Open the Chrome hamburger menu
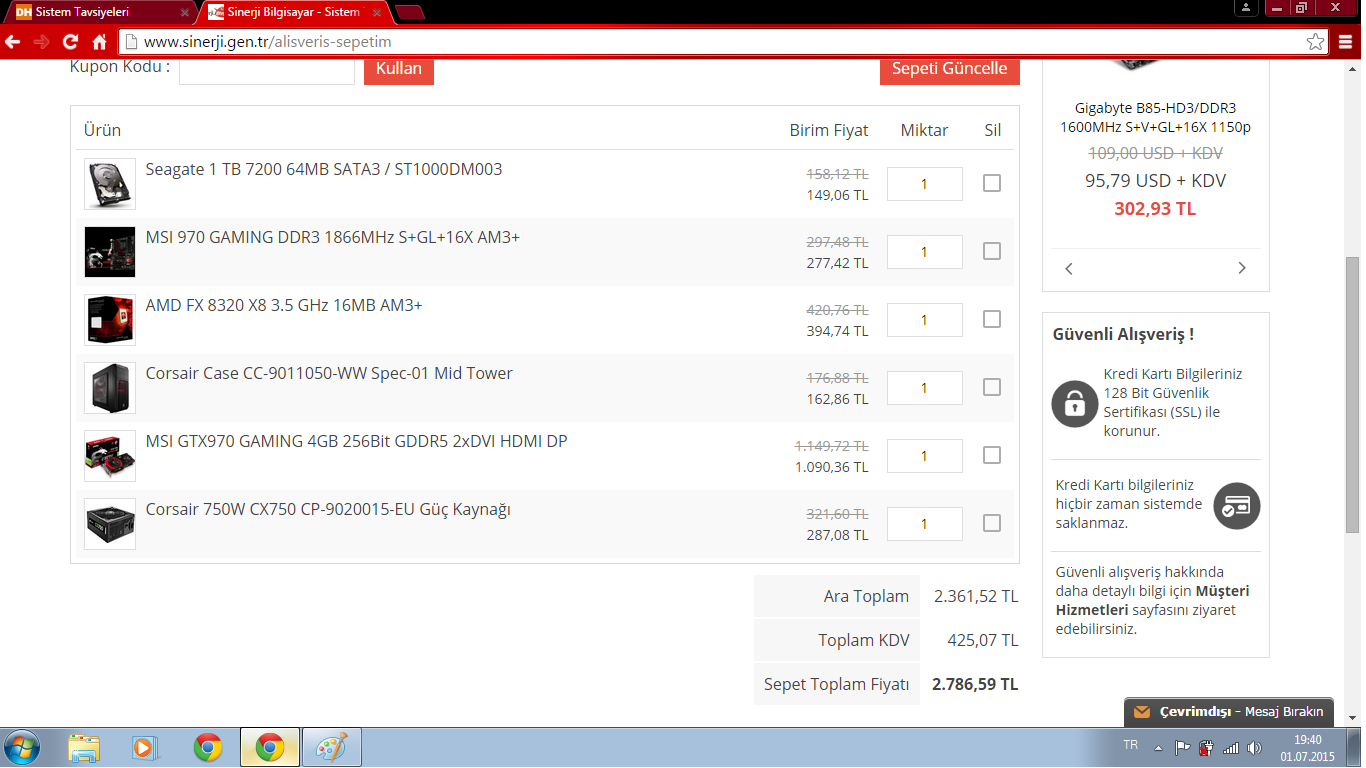 tap(1344, 42)
